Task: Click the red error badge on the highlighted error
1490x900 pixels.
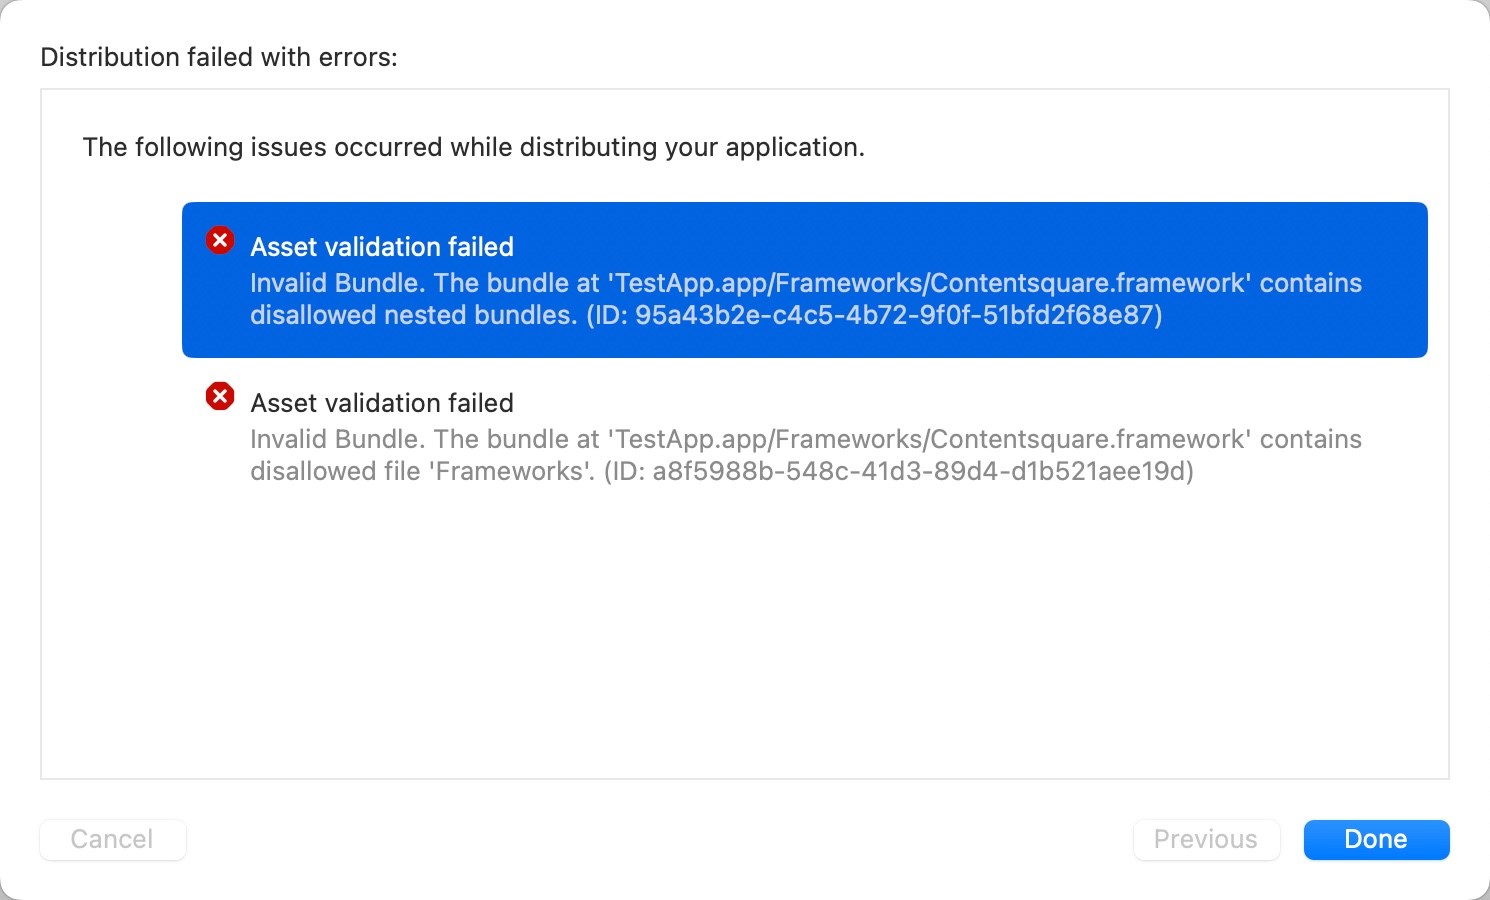Action: click(x=220, y=240)
